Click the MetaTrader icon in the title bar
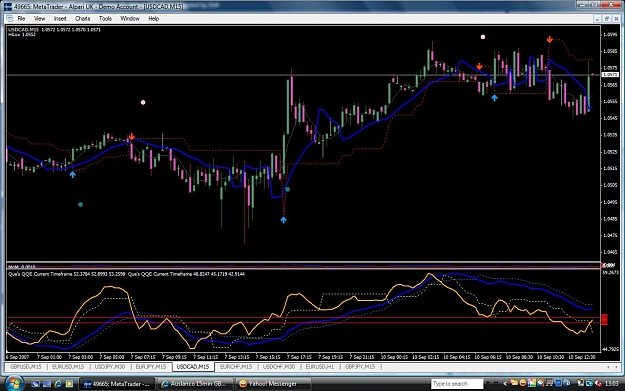This screenshot has width=625, height=391. point(8,6)
